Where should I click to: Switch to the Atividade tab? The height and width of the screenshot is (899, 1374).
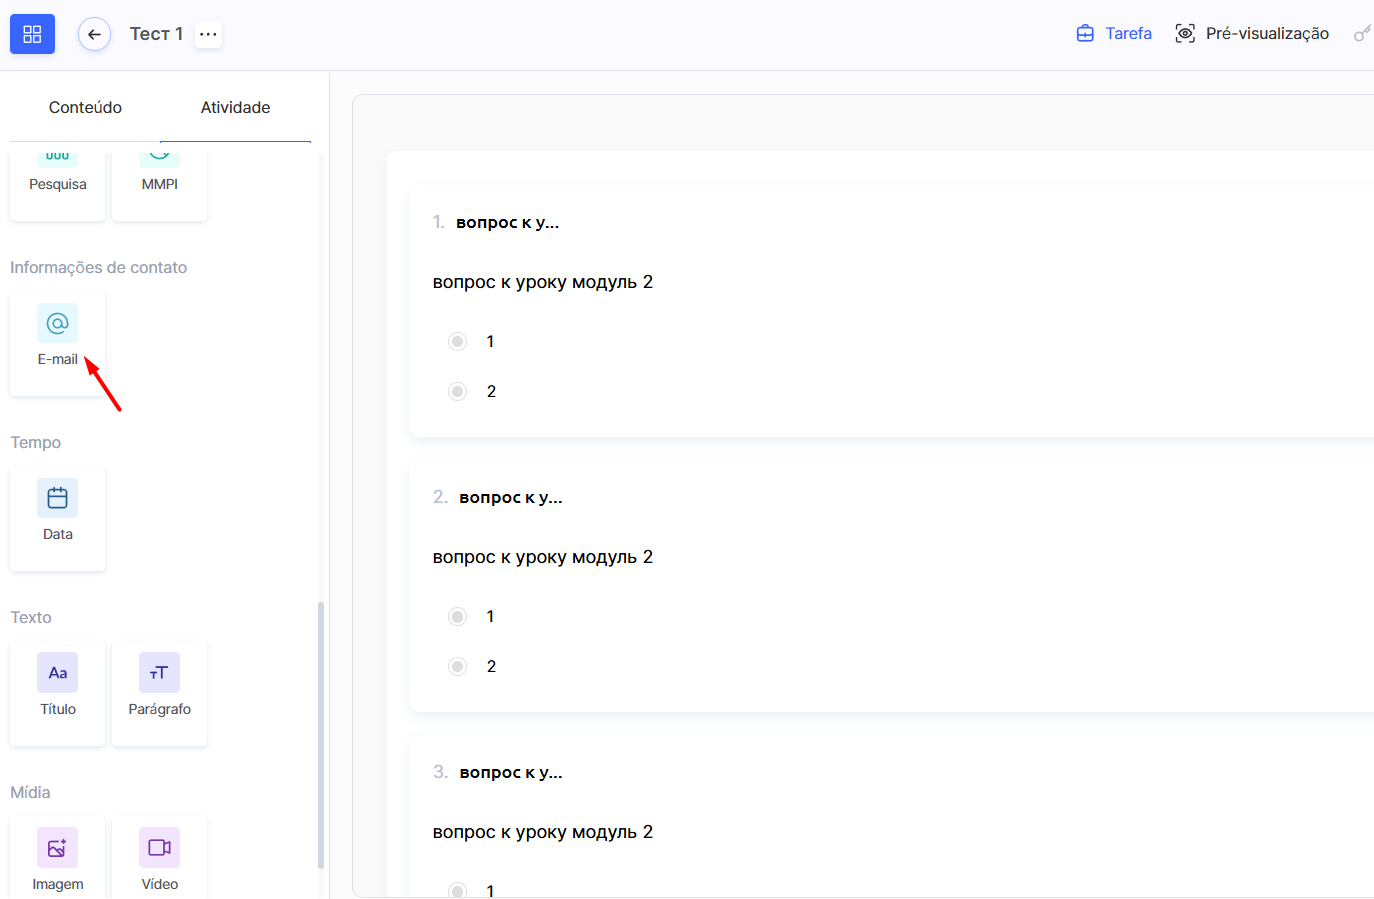pyautogui.click(x=235, y=107)
